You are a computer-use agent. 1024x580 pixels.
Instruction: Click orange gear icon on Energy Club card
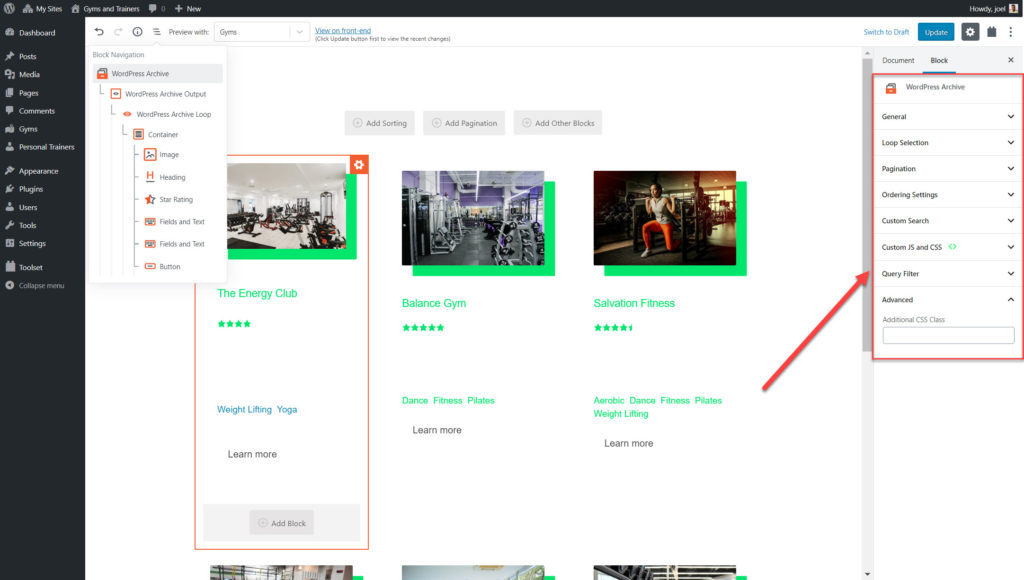click(x=360, y=164)
